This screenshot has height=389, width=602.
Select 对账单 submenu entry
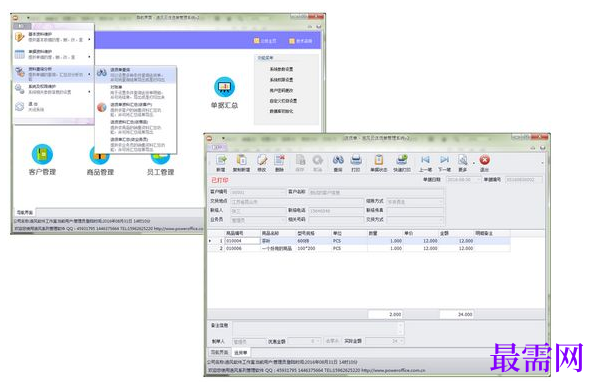coord(136,92)
